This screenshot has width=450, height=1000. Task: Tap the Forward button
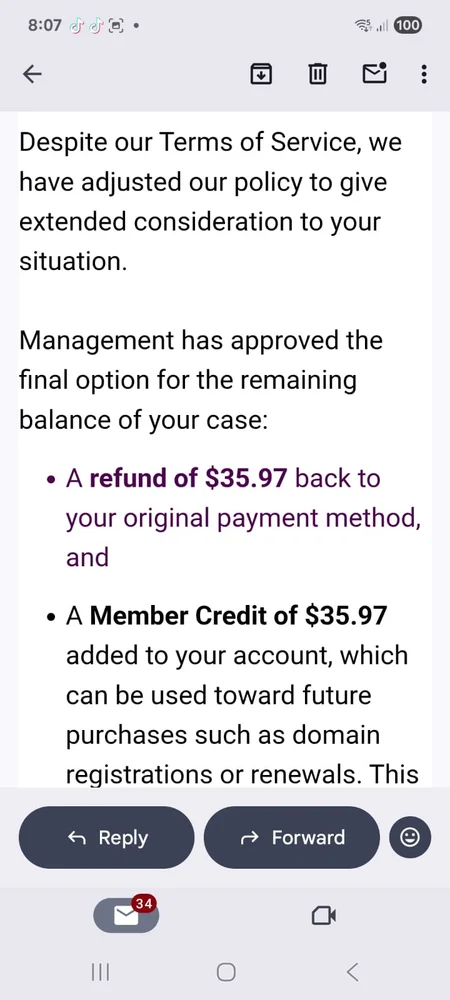click(291, 837)
